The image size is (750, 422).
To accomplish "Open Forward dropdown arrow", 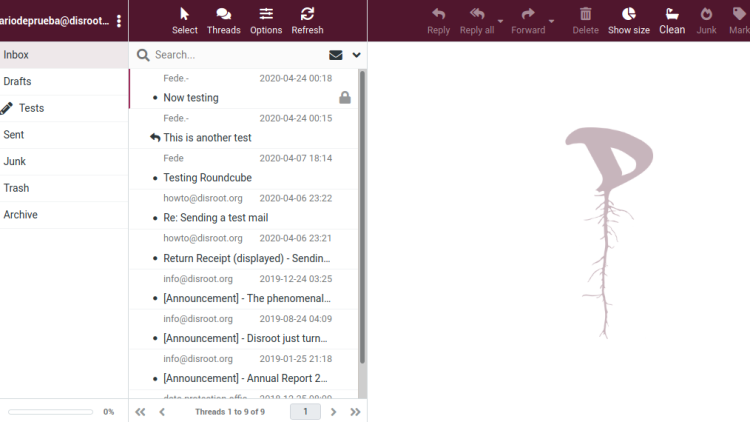I will click(x=551, y=21).
